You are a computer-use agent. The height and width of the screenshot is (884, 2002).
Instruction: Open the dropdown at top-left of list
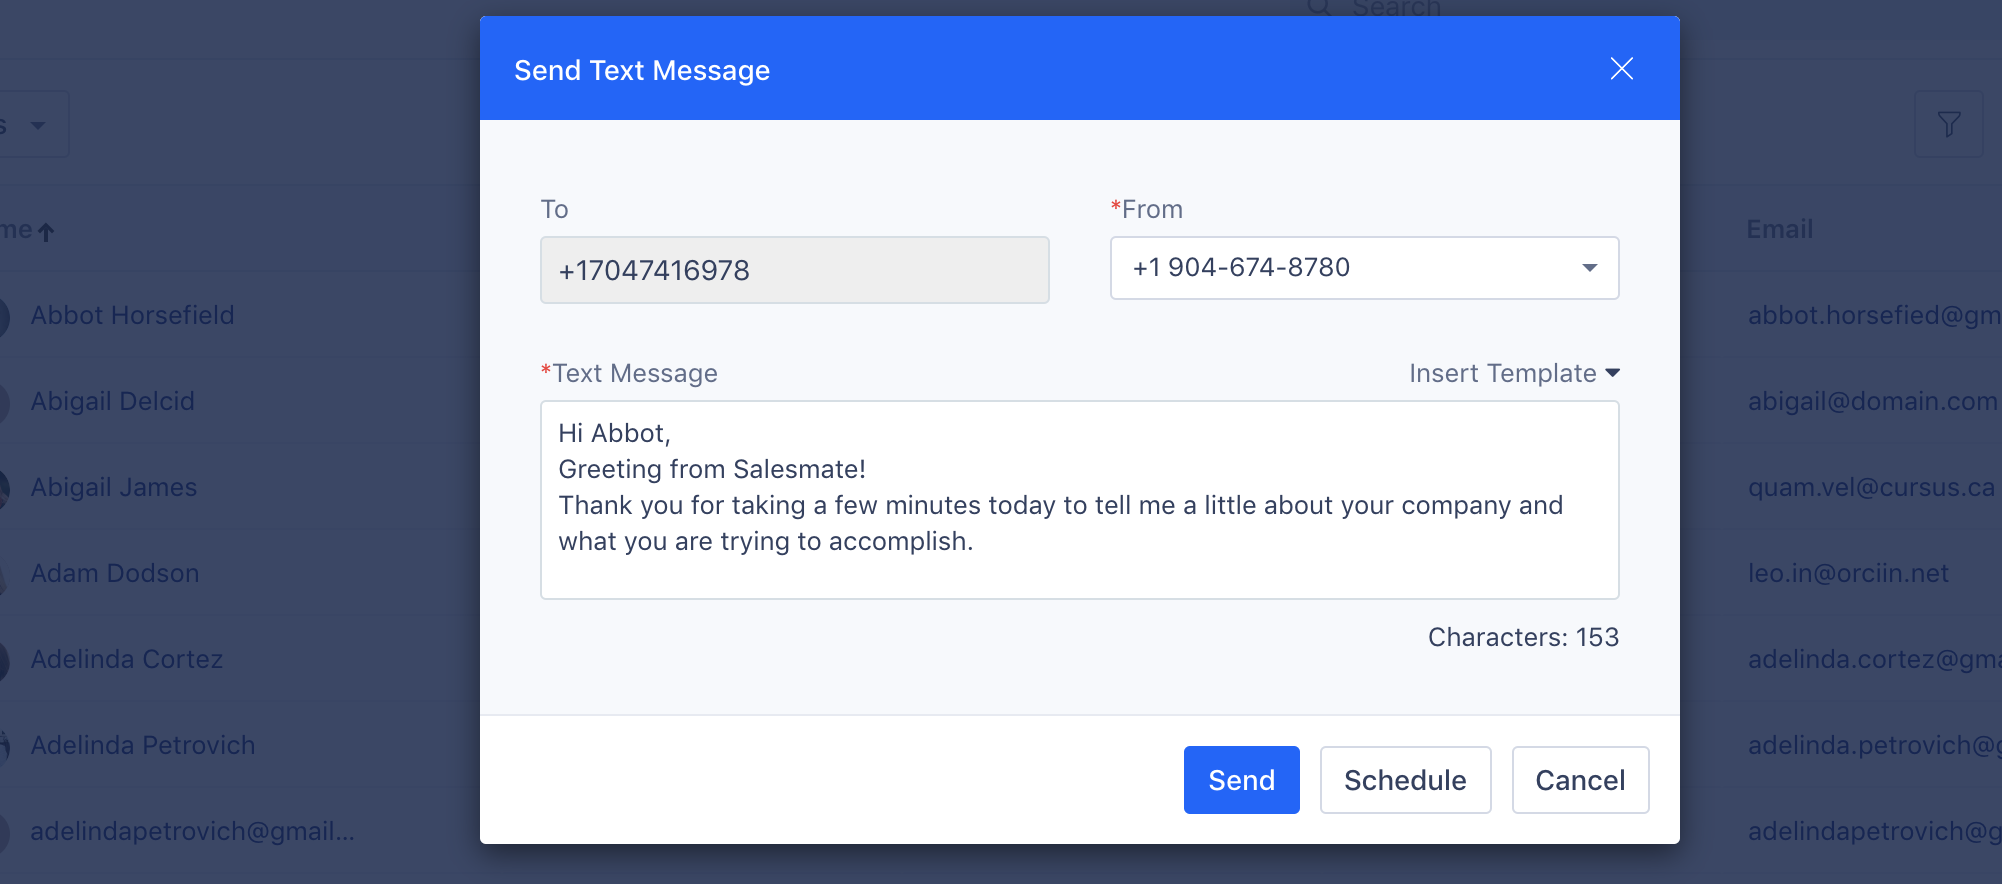33,125
